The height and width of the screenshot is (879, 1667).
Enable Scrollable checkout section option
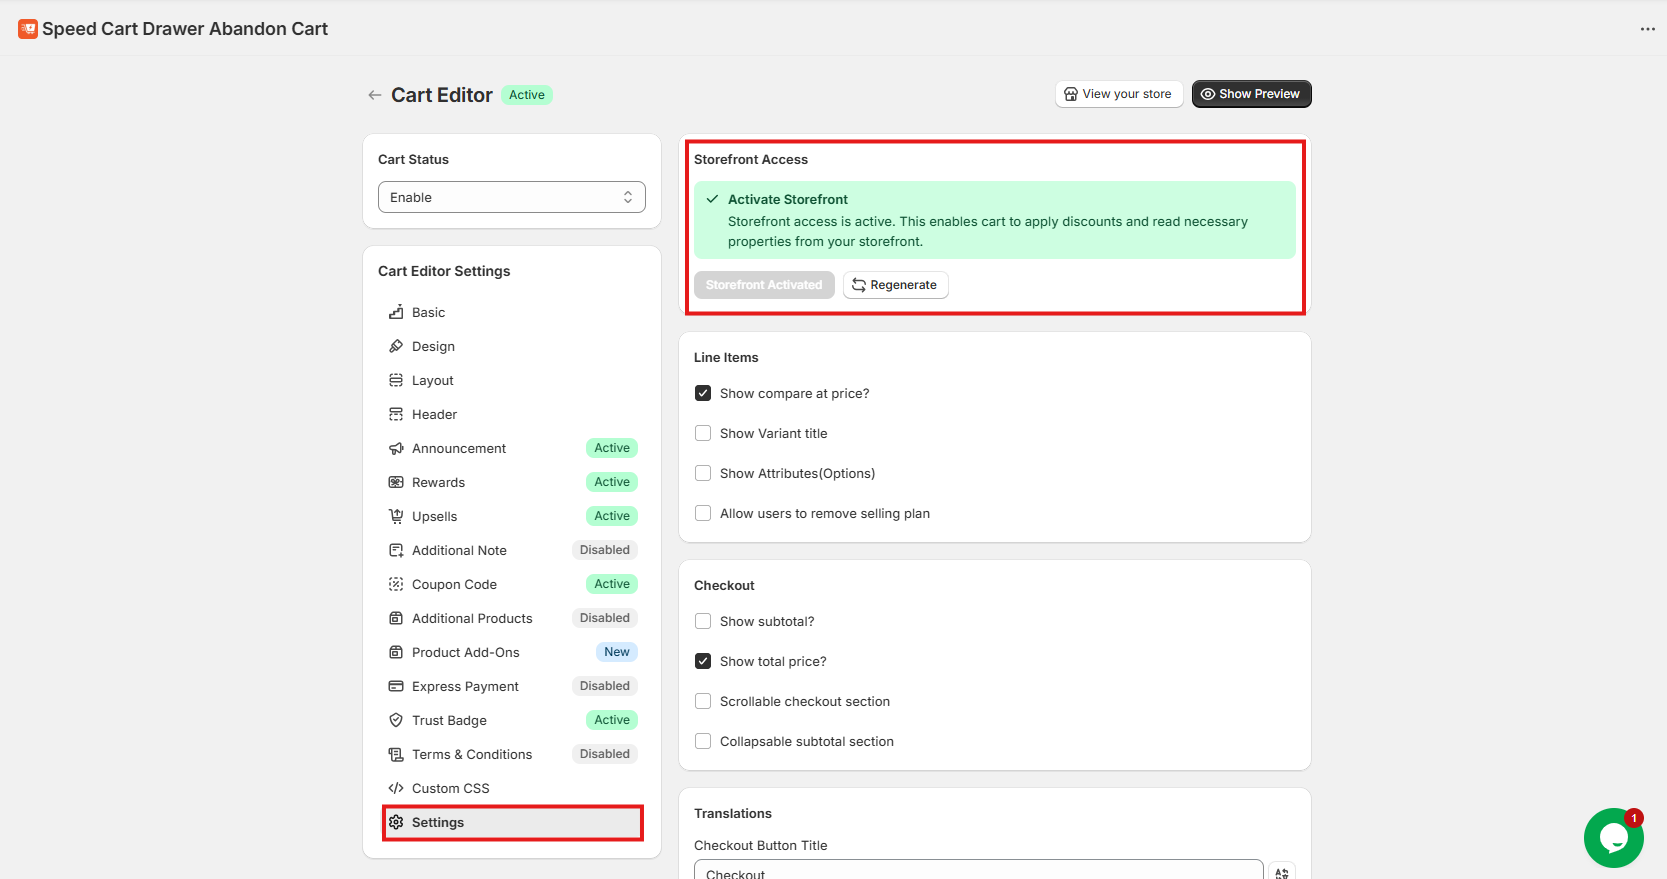click(703, 701)
